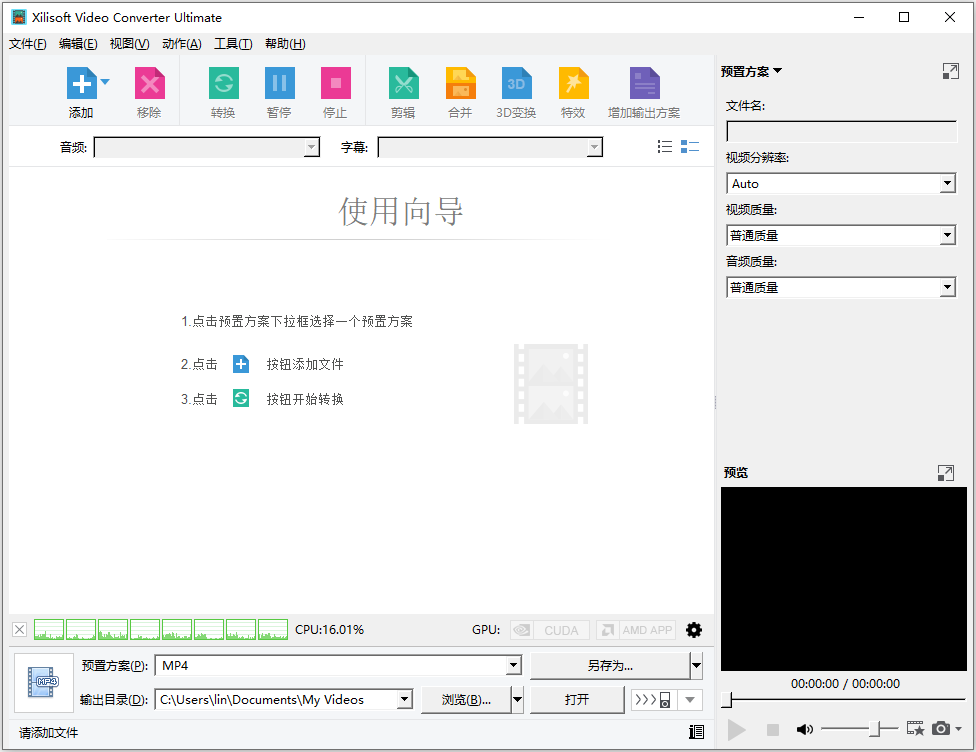Viewport: 976px width, 752px height.
Task: Open the 文件(F) menu
Action: tap(27, 44)
